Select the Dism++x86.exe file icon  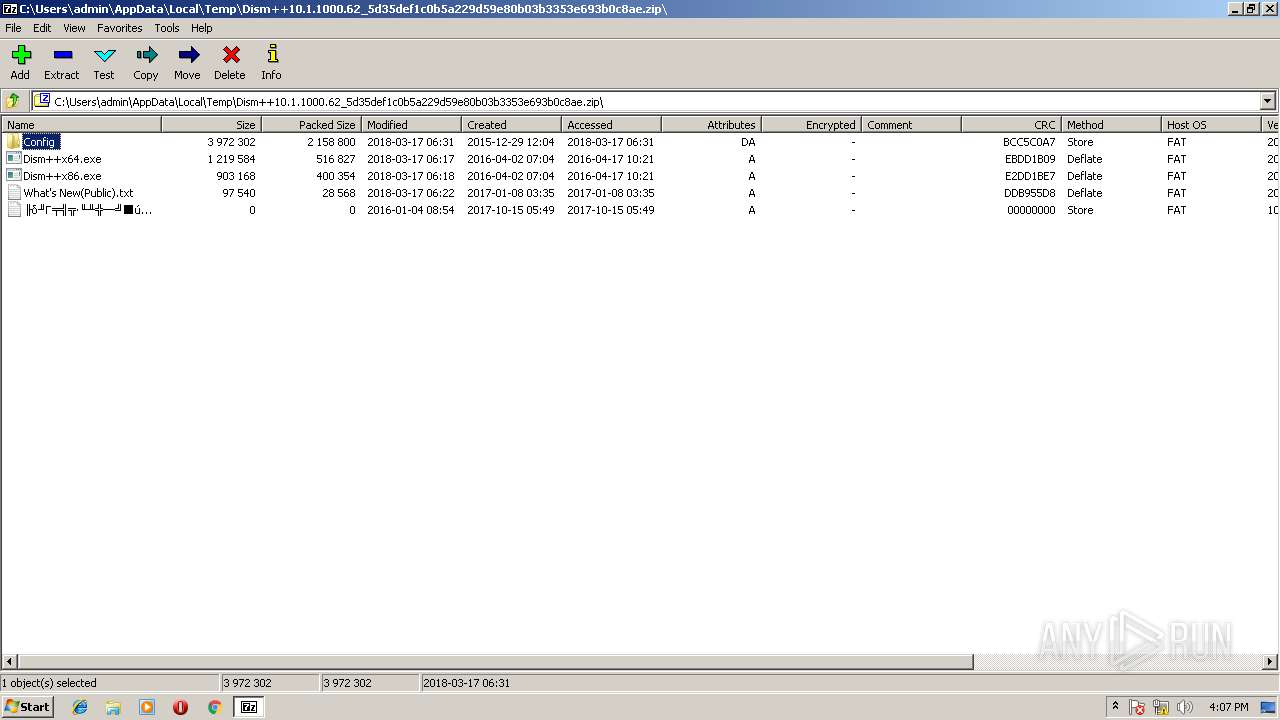[14, 176]
